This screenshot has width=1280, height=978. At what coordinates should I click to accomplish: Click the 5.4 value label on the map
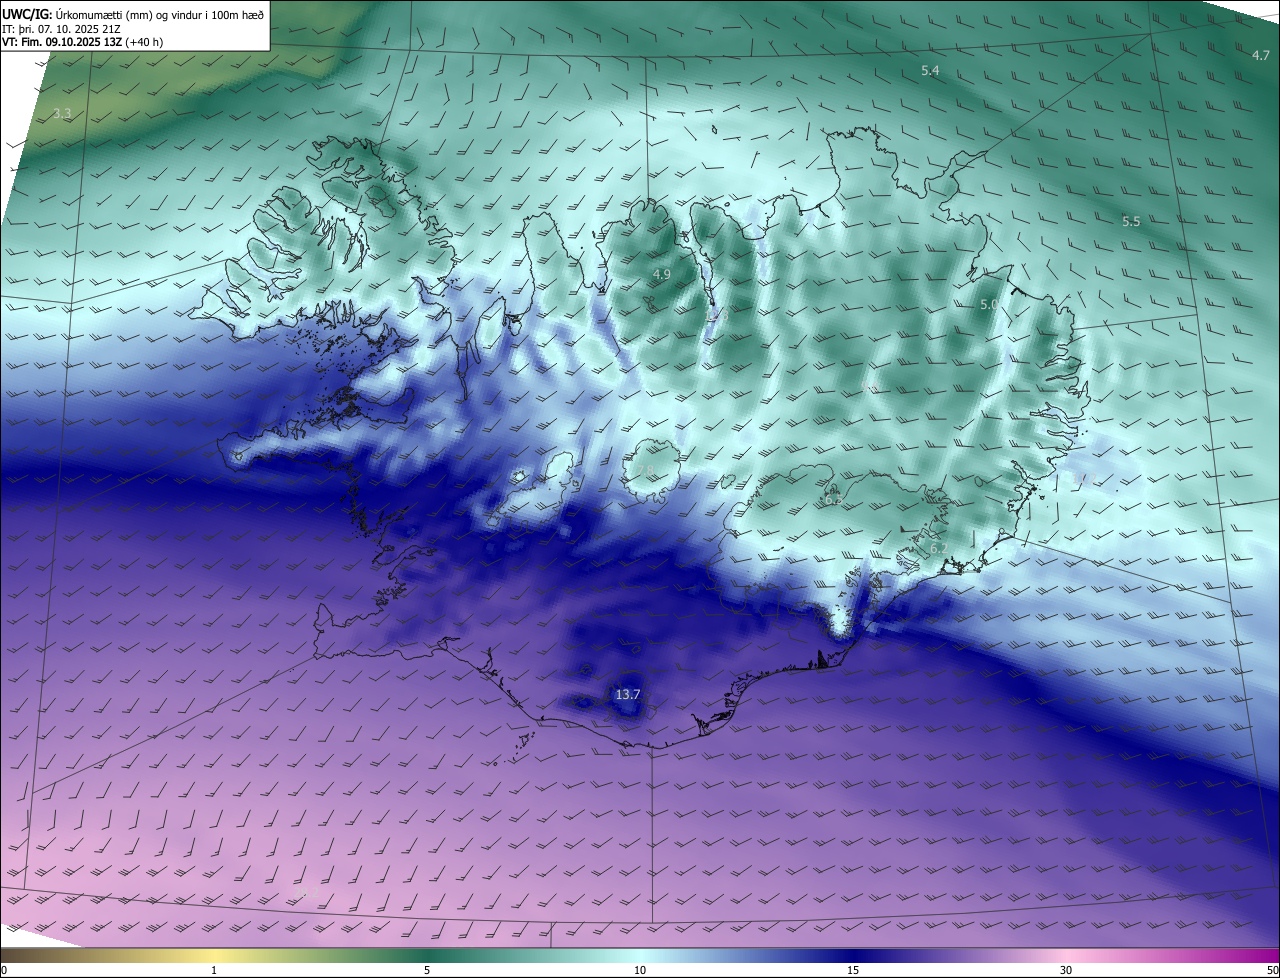click(930, 70)
